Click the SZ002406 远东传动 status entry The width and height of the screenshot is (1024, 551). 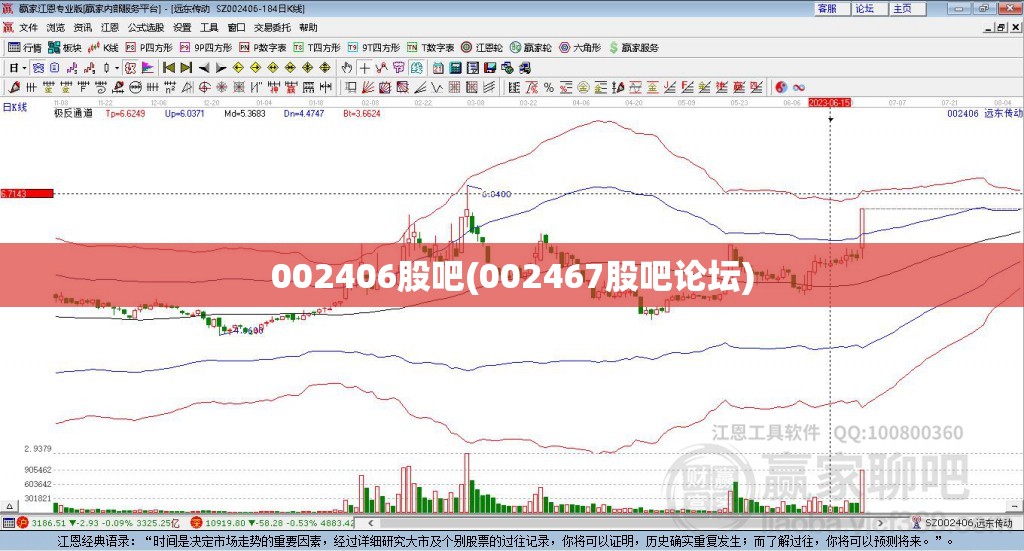pyautogui.click(x=963, y=523)
